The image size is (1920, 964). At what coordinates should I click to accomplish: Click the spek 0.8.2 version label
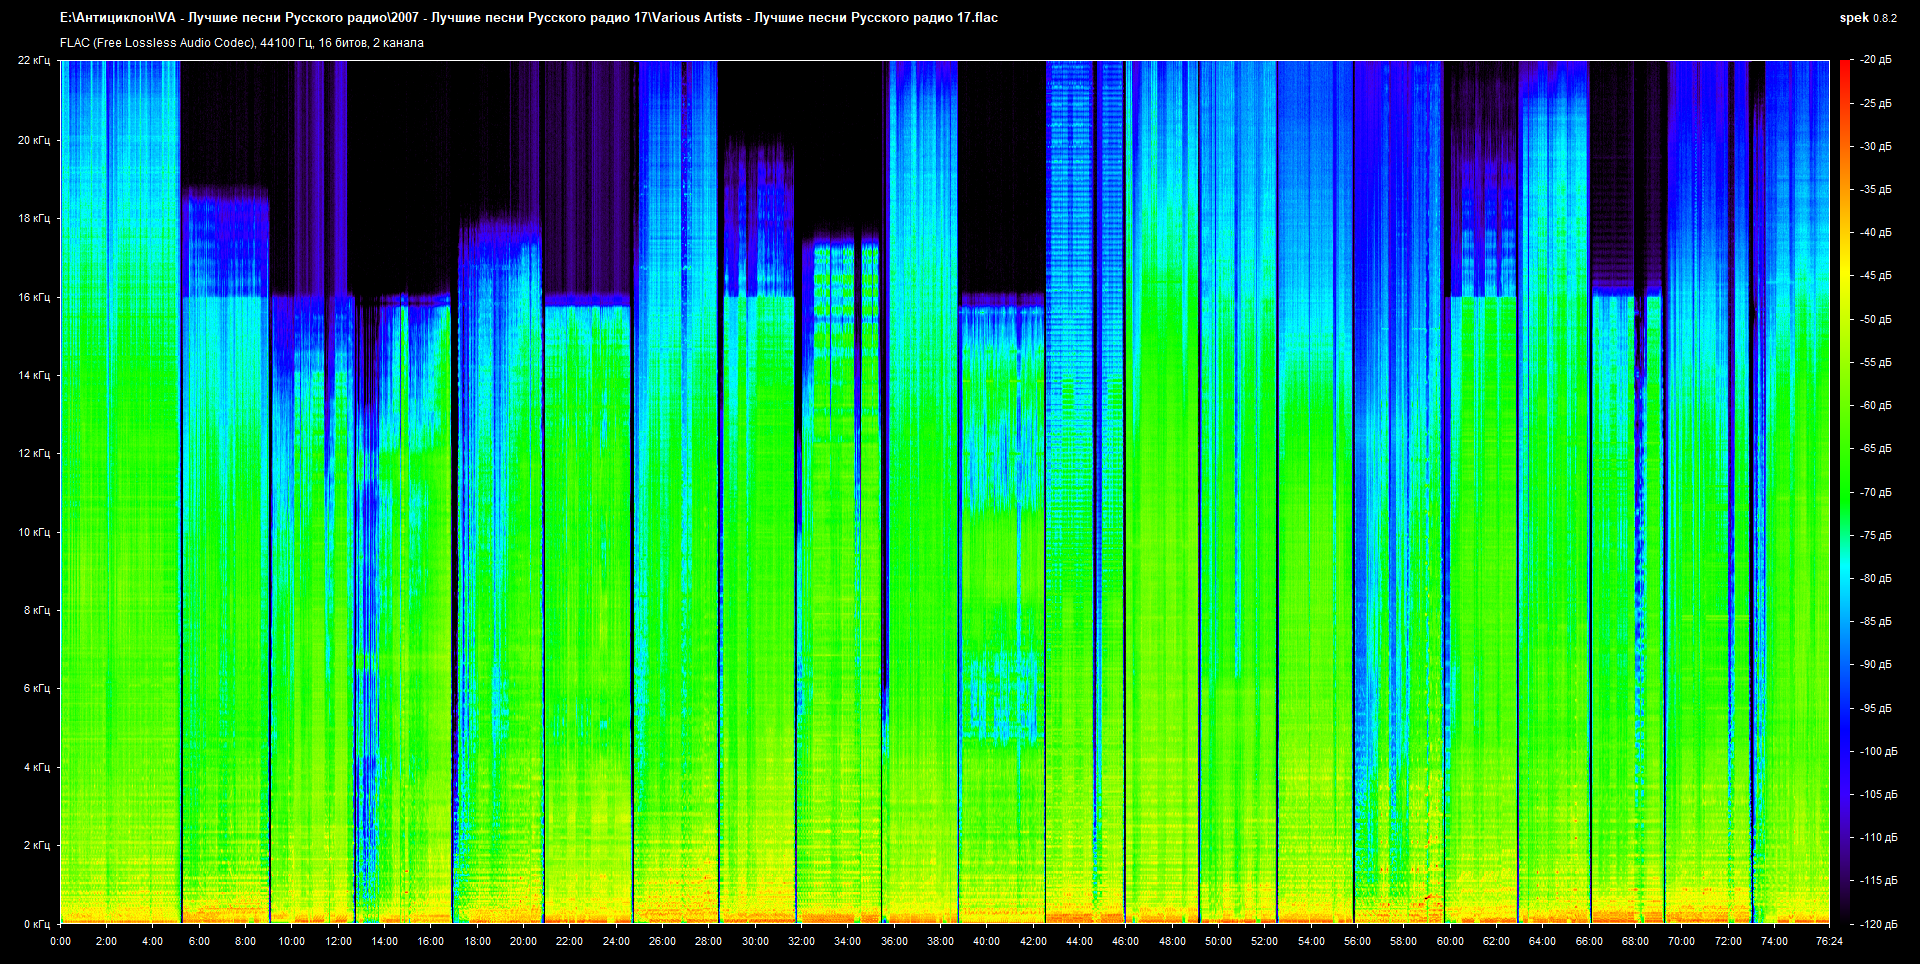pos(1867,18)
